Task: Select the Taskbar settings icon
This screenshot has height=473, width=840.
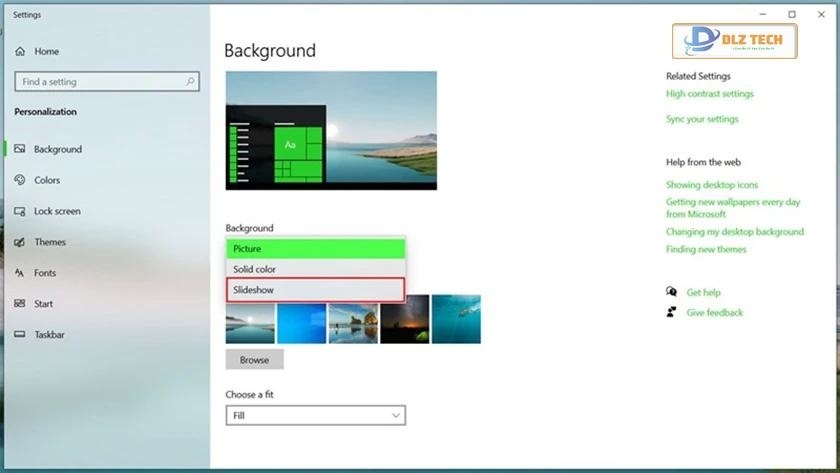Action: [x=21, y=335]
